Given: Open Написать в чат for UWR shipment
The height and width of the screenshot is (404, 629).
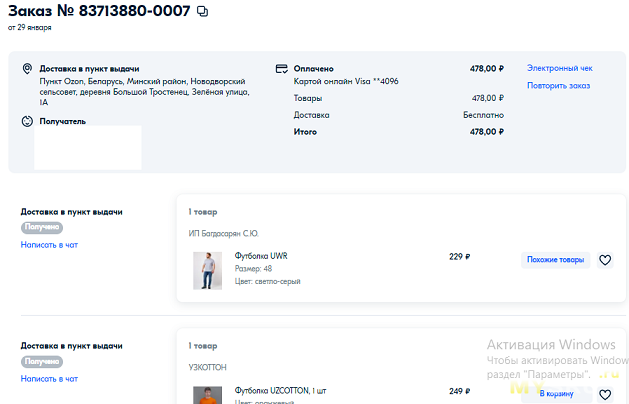Looking at the screenshot, I should coord(49,245).
